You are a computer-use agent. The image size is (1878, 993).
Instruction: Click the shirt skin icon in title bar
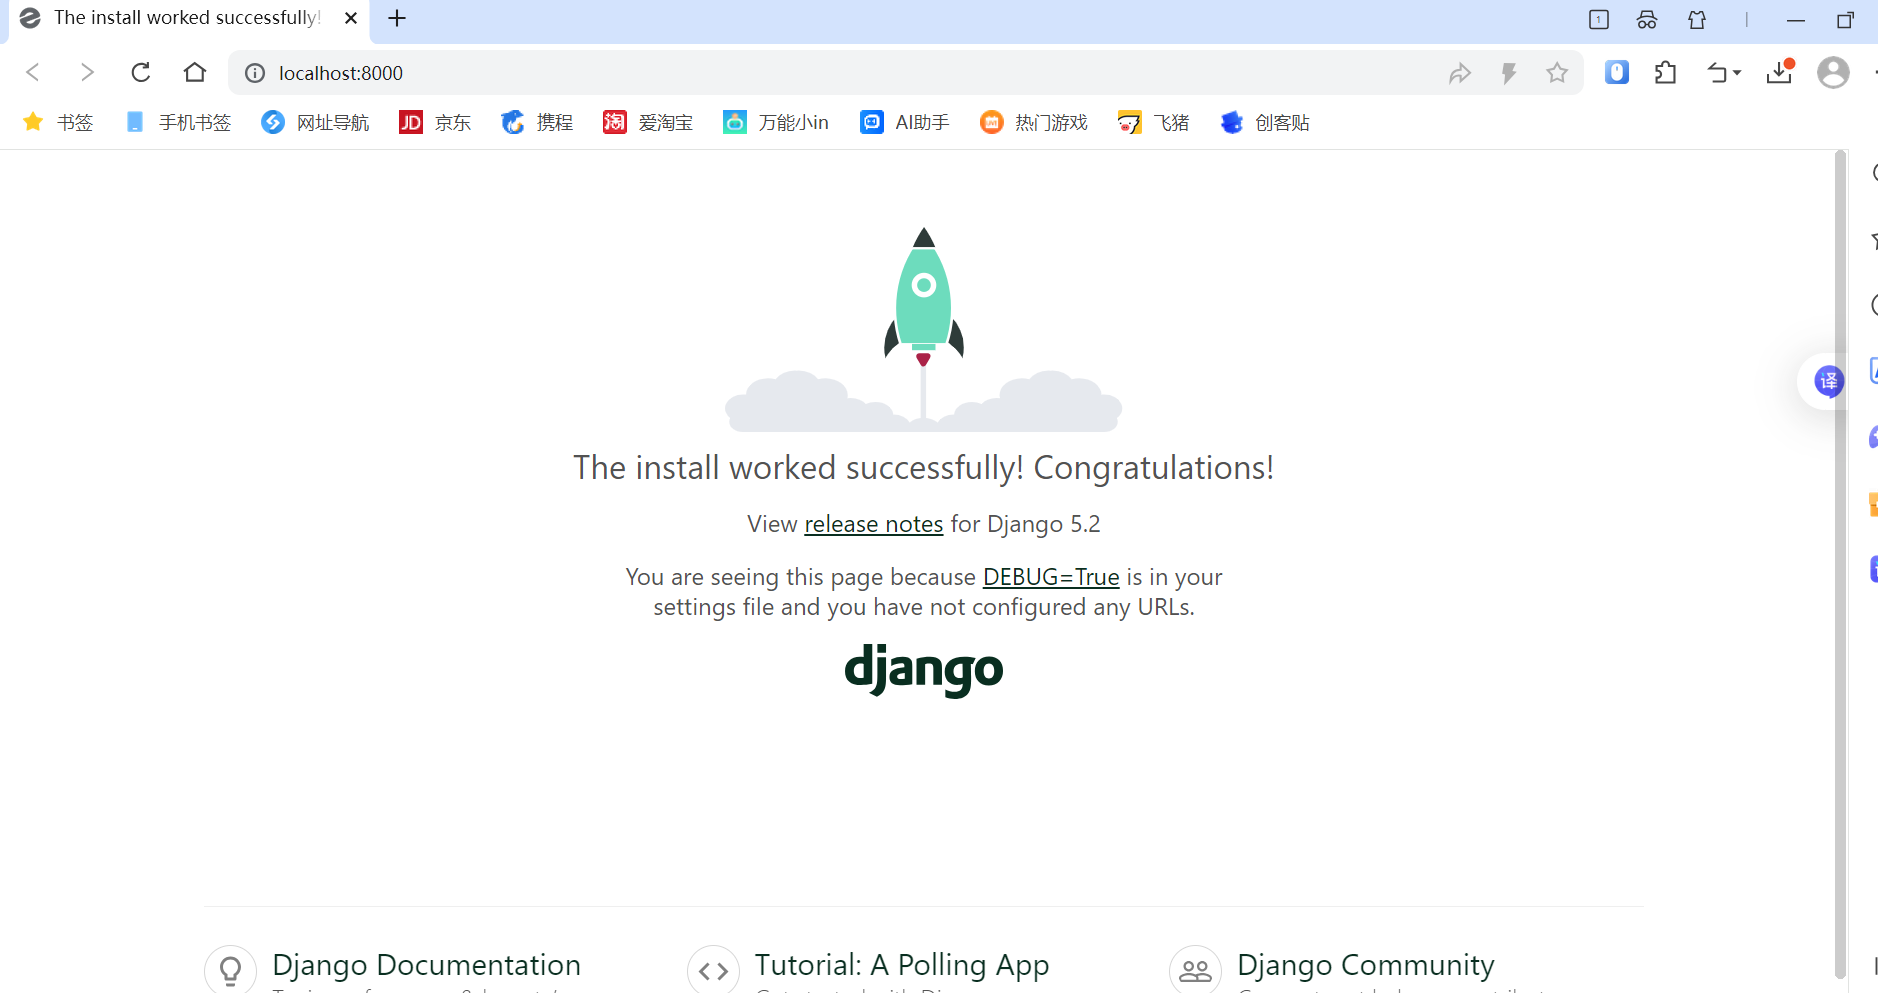(x=1697, y=19)
